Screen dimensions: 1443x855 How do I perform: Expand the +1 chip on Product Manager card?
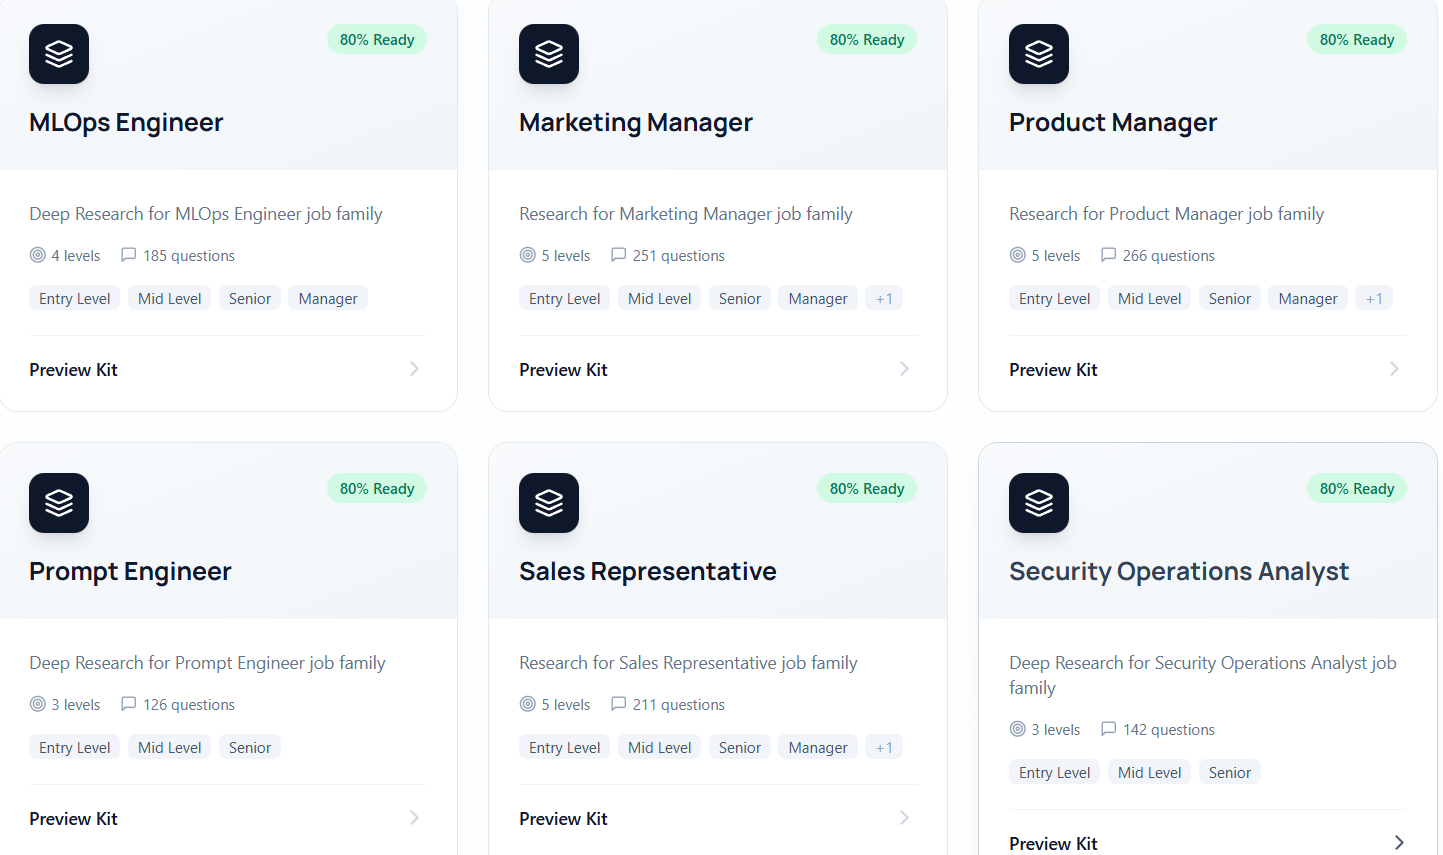1374,297
